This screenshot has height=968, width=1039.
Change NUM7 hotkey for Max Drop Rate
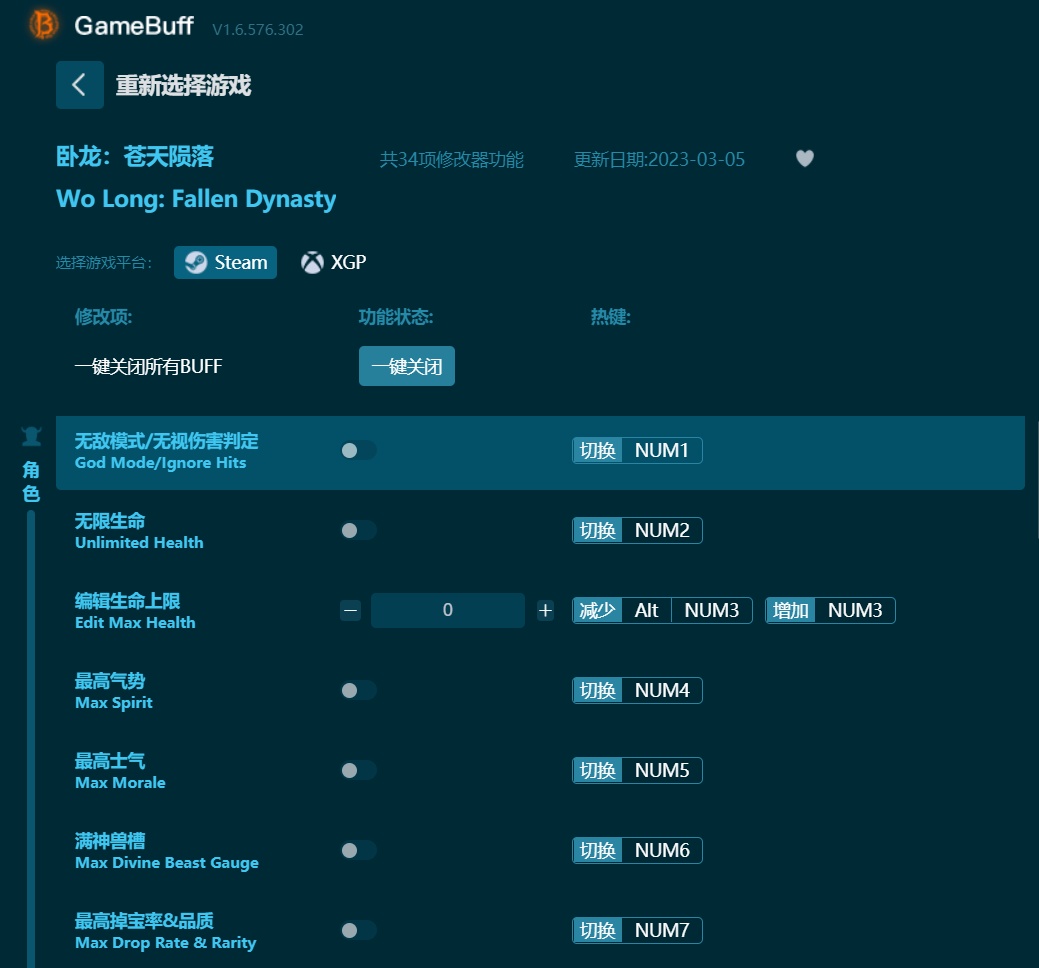[637, 930]
